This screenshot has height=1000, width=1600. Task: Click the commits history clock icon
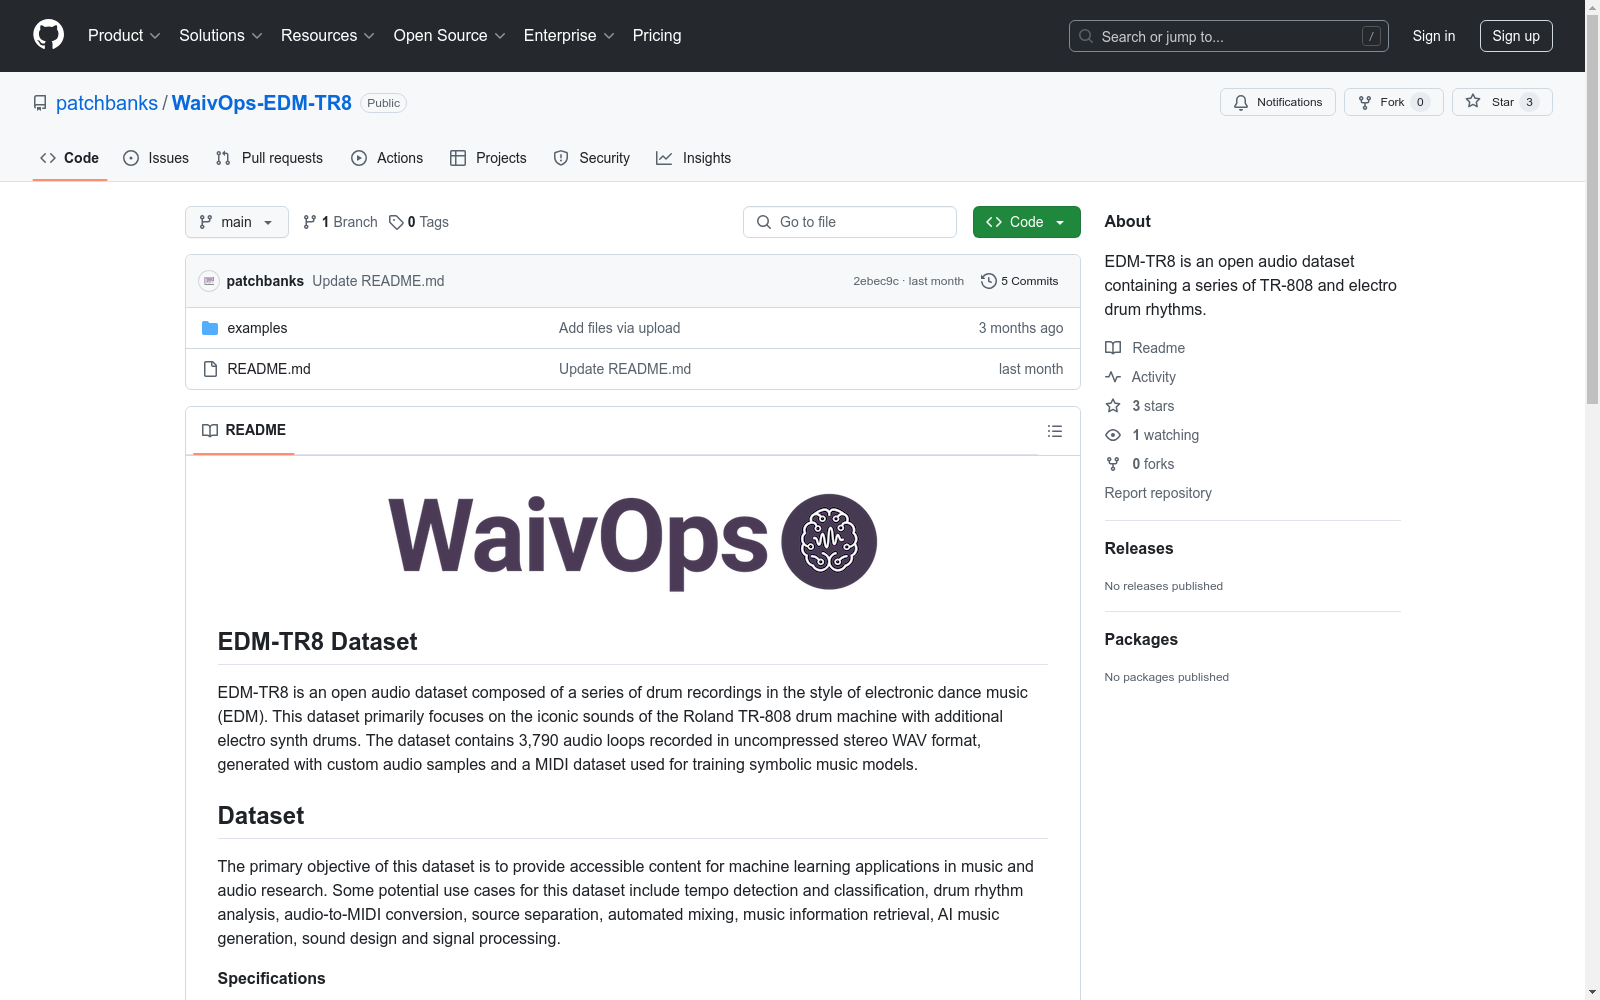coord(989,281)
